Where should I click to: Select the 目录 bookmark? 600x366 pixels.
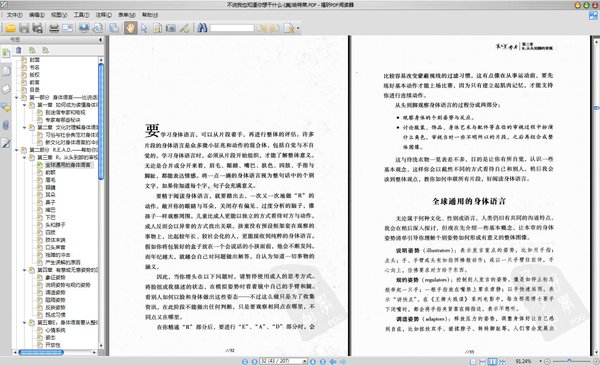click(x=34, y=90)
